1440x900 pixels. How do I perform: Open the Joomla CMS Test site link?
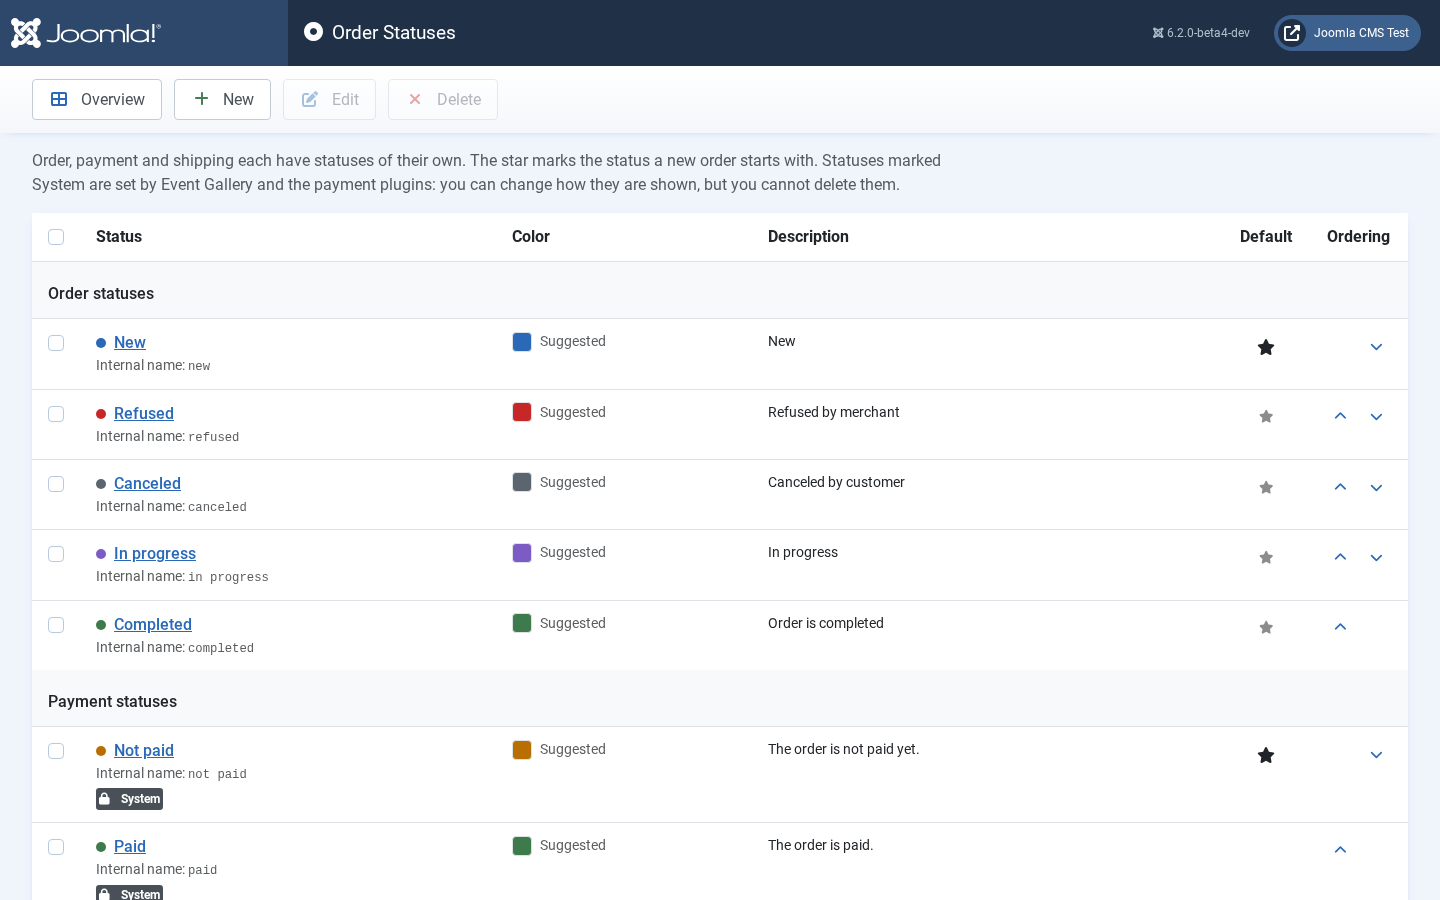pyautogui.click(x=1347, y=33)
